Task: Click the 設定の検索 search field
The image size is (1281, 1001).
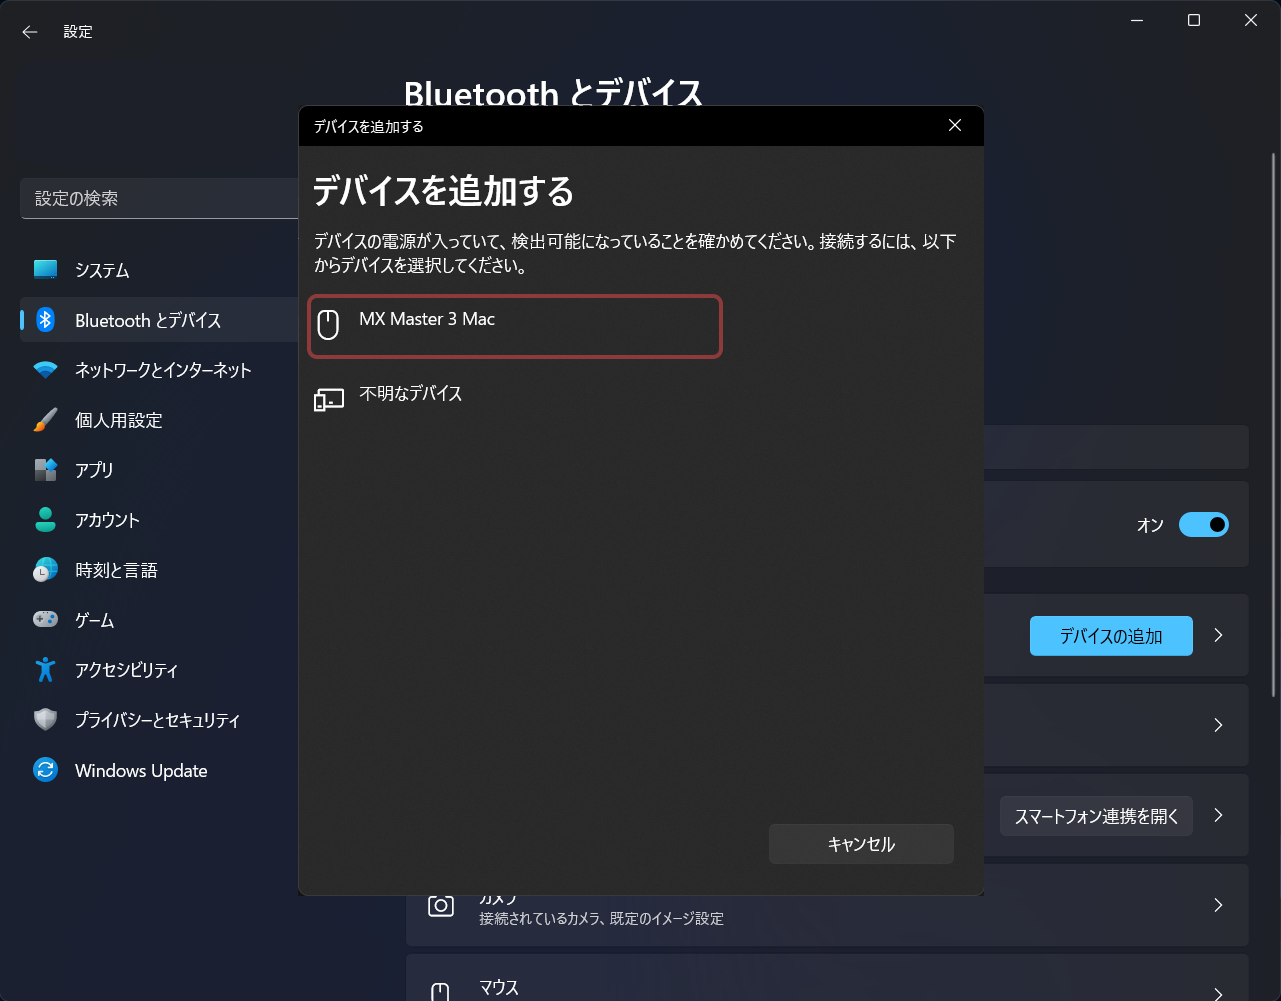Action: tap(160, 199)
